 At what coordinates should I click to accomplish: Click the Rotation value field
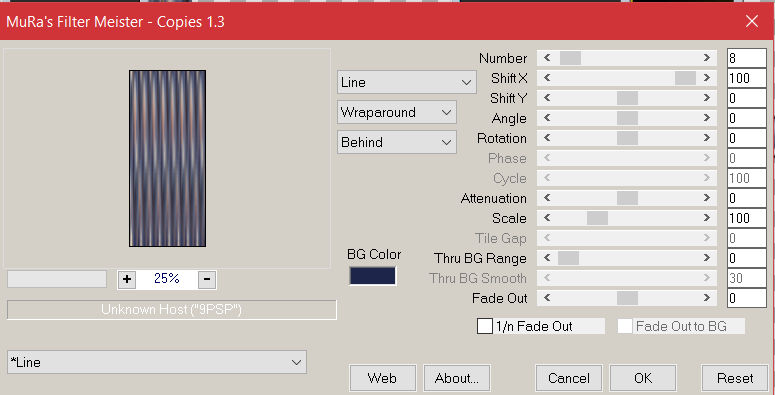point(747,138)
